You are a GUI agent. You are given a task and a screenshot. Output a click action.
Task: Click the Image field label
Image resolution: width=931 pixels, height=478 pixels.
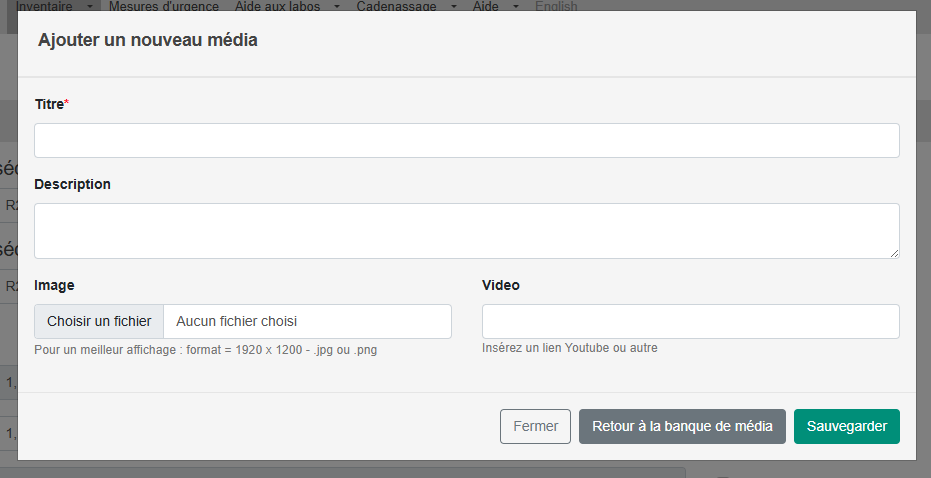54,285
